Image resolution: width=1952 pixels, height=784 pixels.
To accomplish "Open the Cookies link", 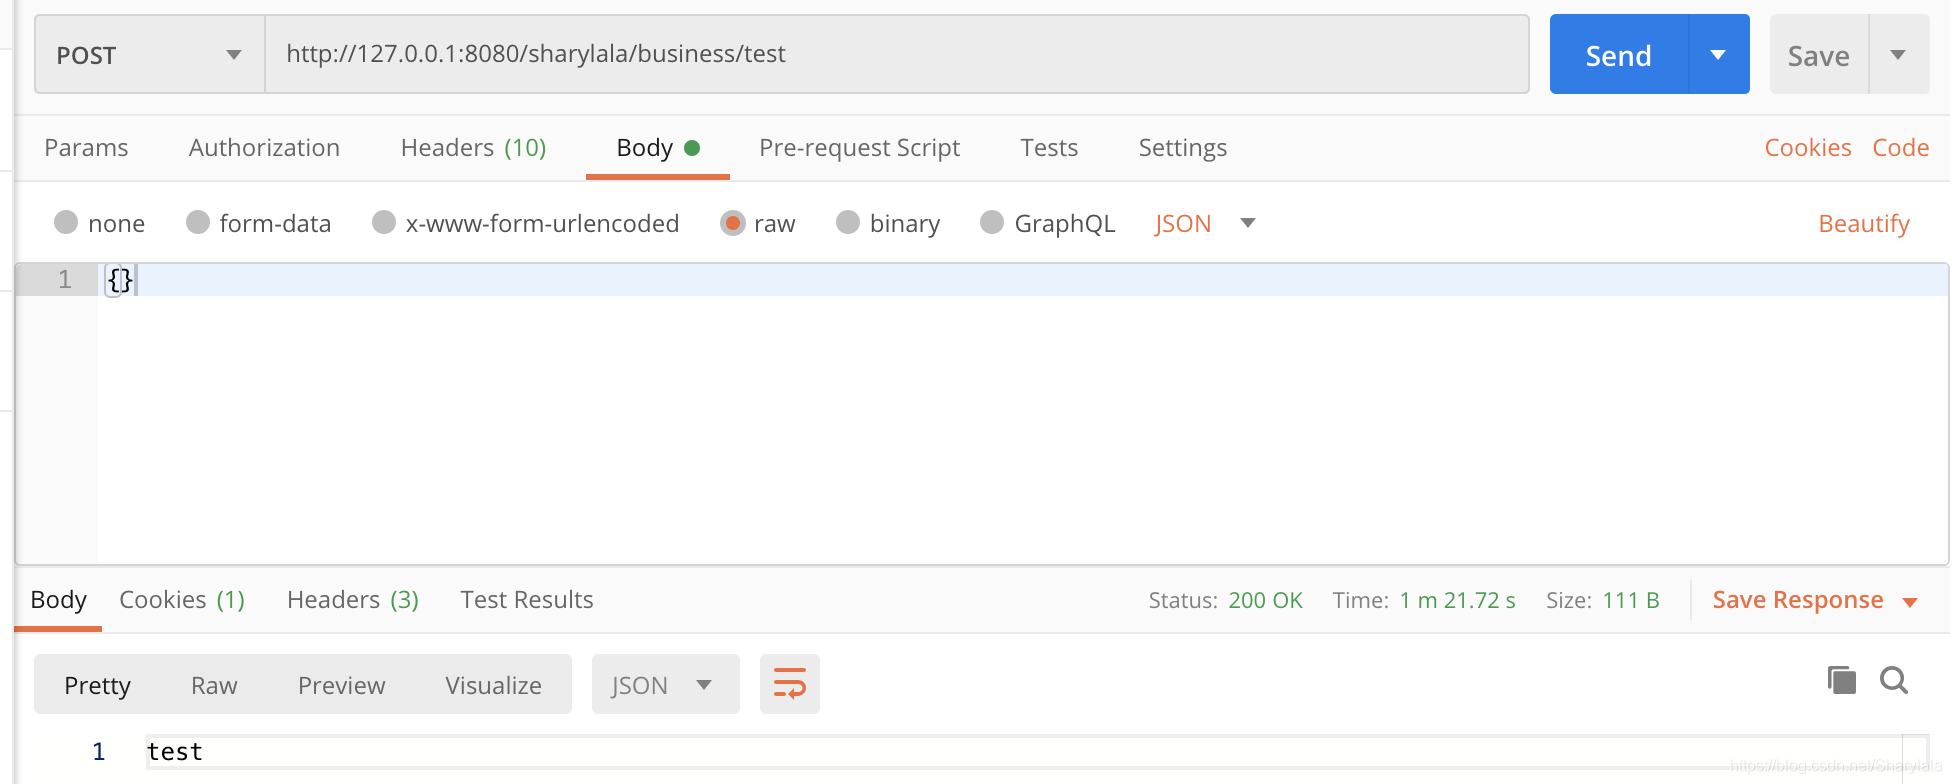I will point(1807,148).
